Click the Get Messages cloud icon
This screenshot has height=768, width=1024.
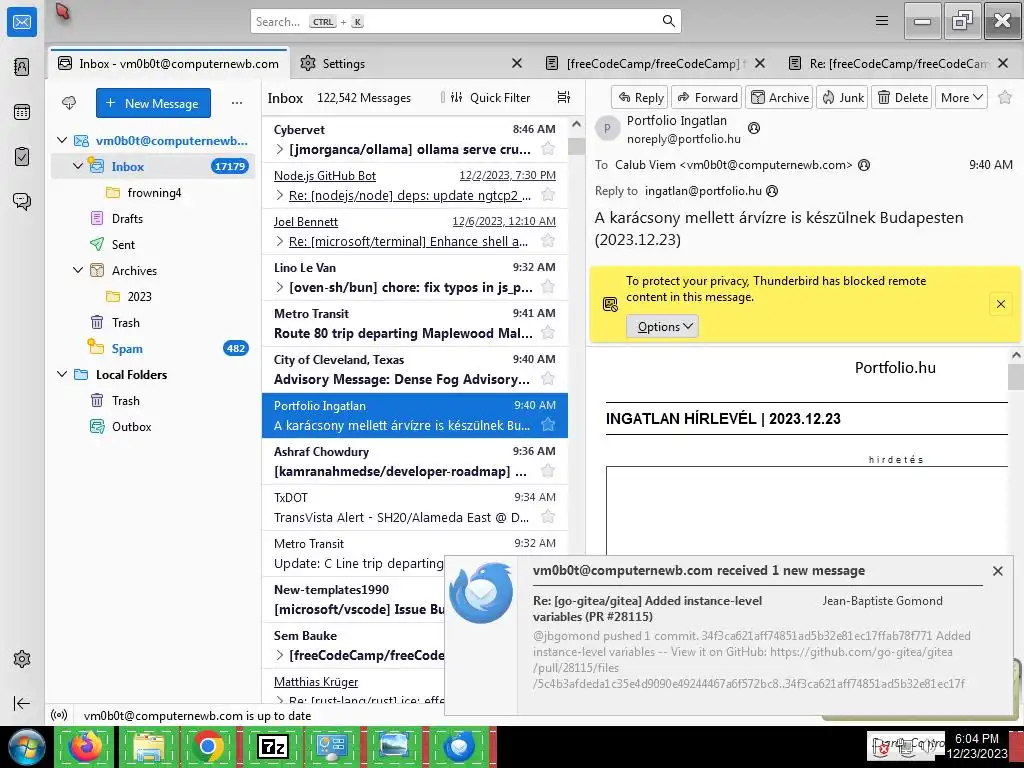pos(69,103)
